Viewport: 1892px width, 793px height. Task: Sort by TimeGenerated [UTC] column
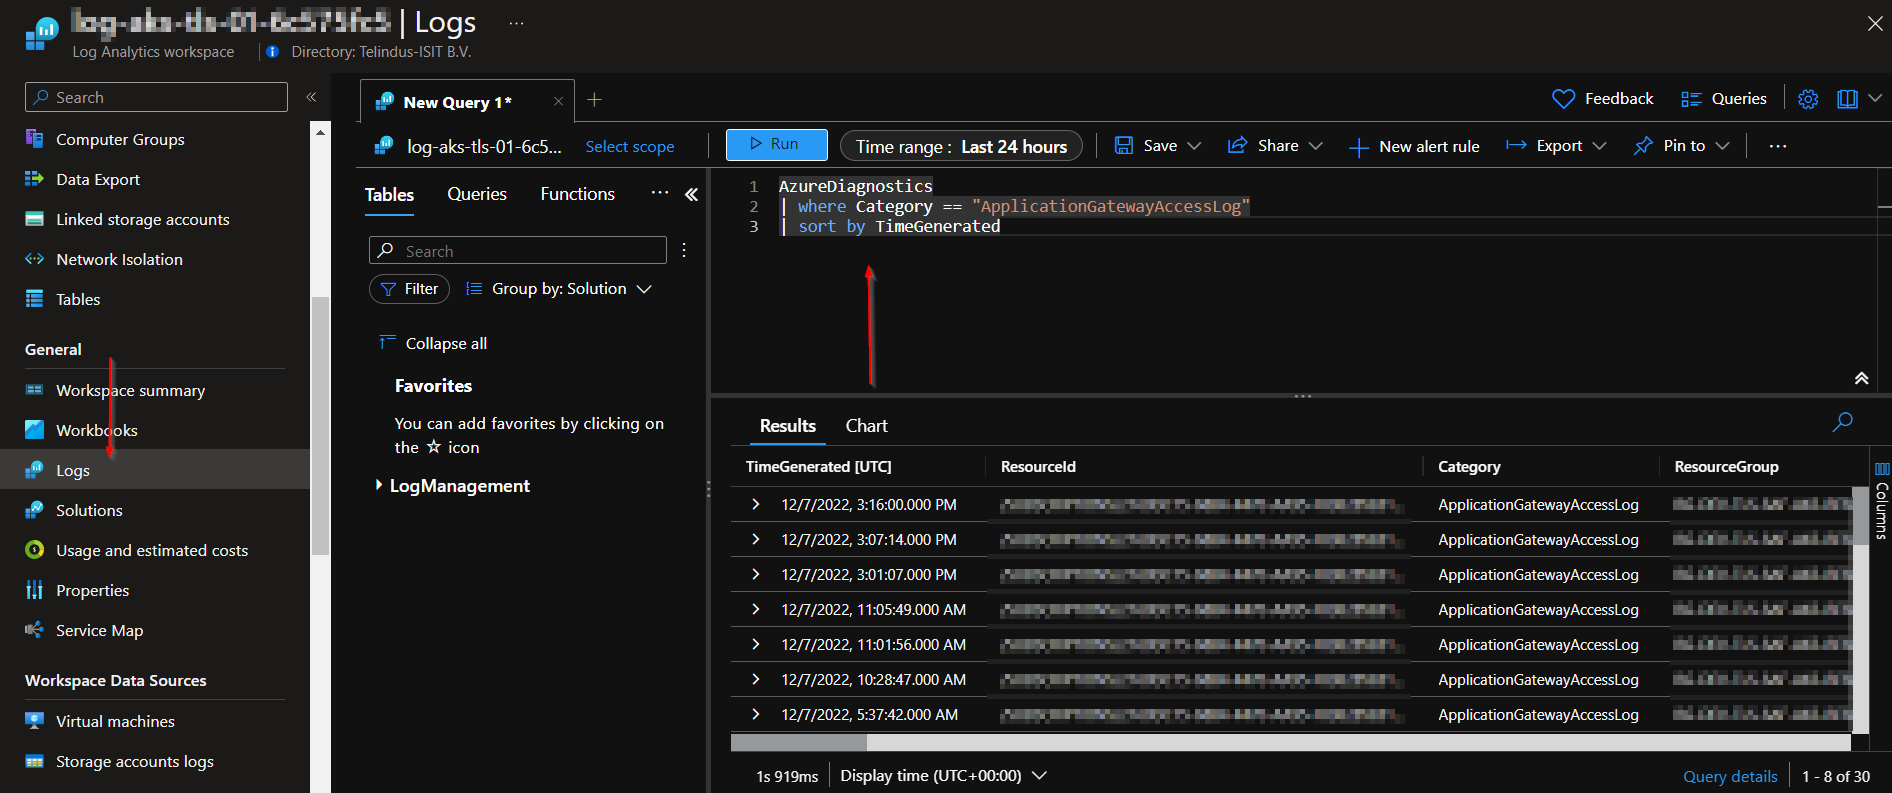pyautogui.click(x=819, y=467)
